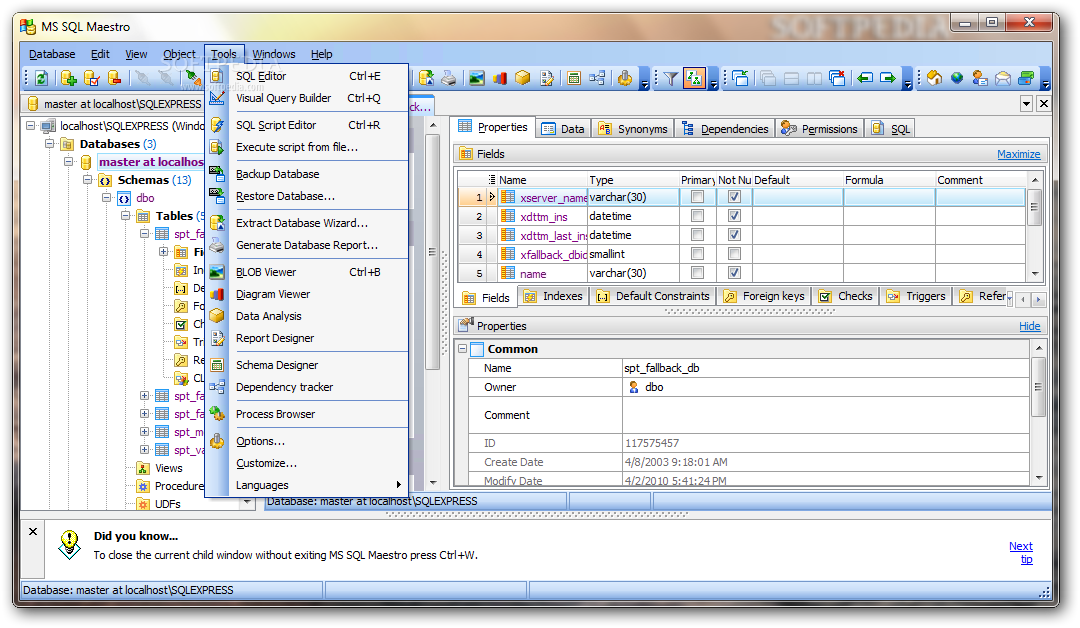
Task: Open Data Analysis cube toolbar icon
Action: point(523,78)
